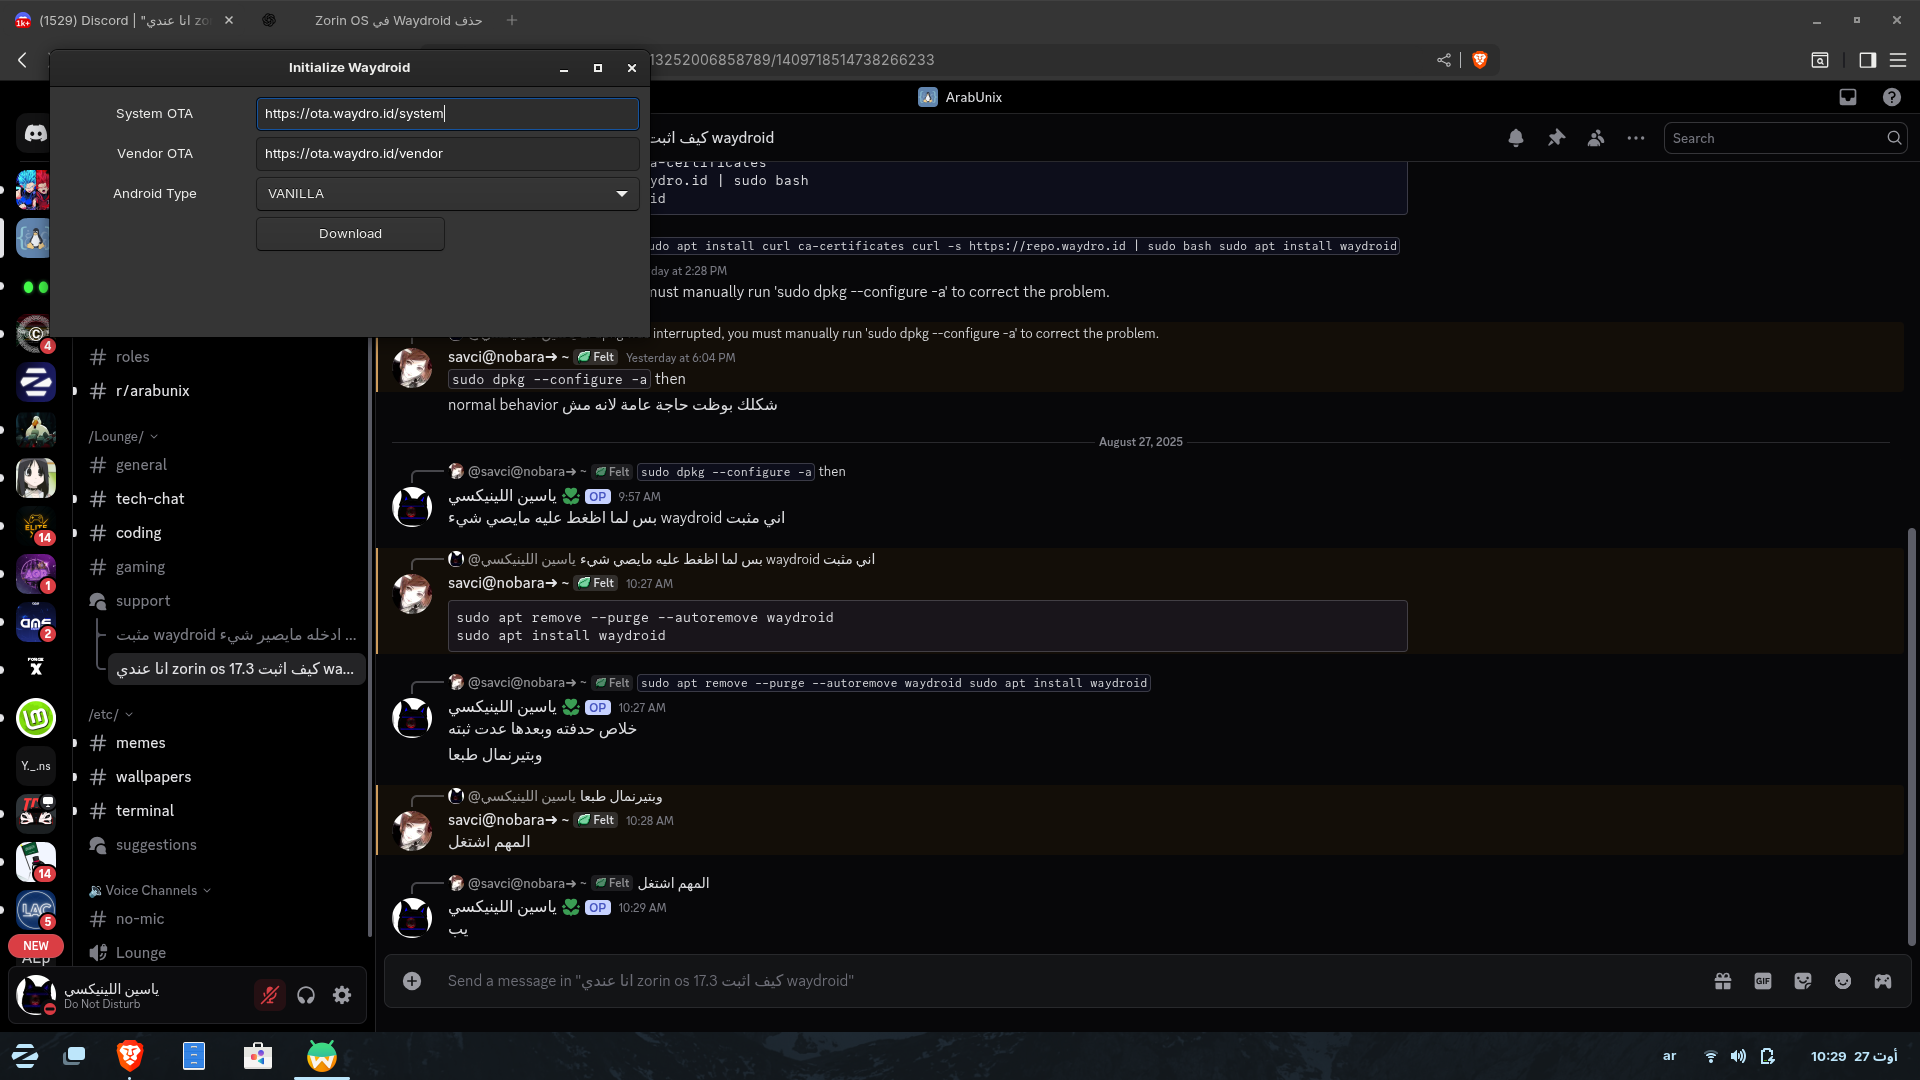This screenshot has width=1920, height=1080.
Task: Open the Wi-Fi network tray icon
Action: point(1710,1056)
